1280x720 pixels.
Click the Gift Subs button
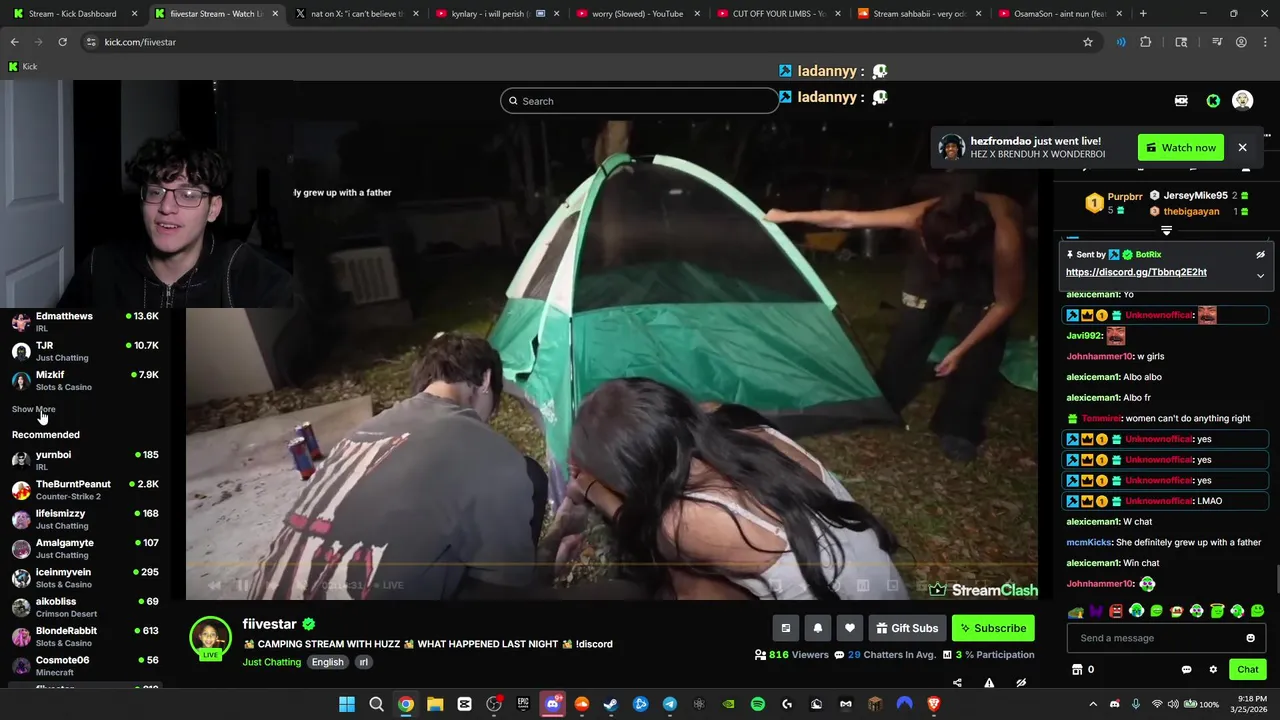pos(907,628)
